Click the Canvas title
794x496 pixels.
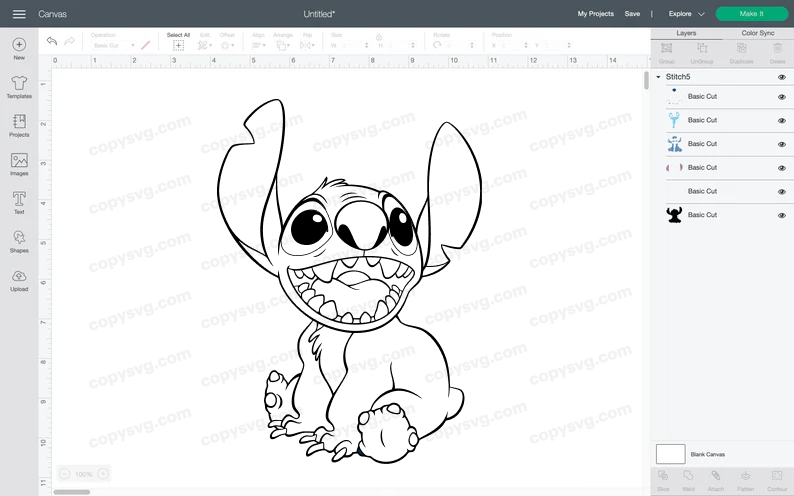[x=53, y=14]
